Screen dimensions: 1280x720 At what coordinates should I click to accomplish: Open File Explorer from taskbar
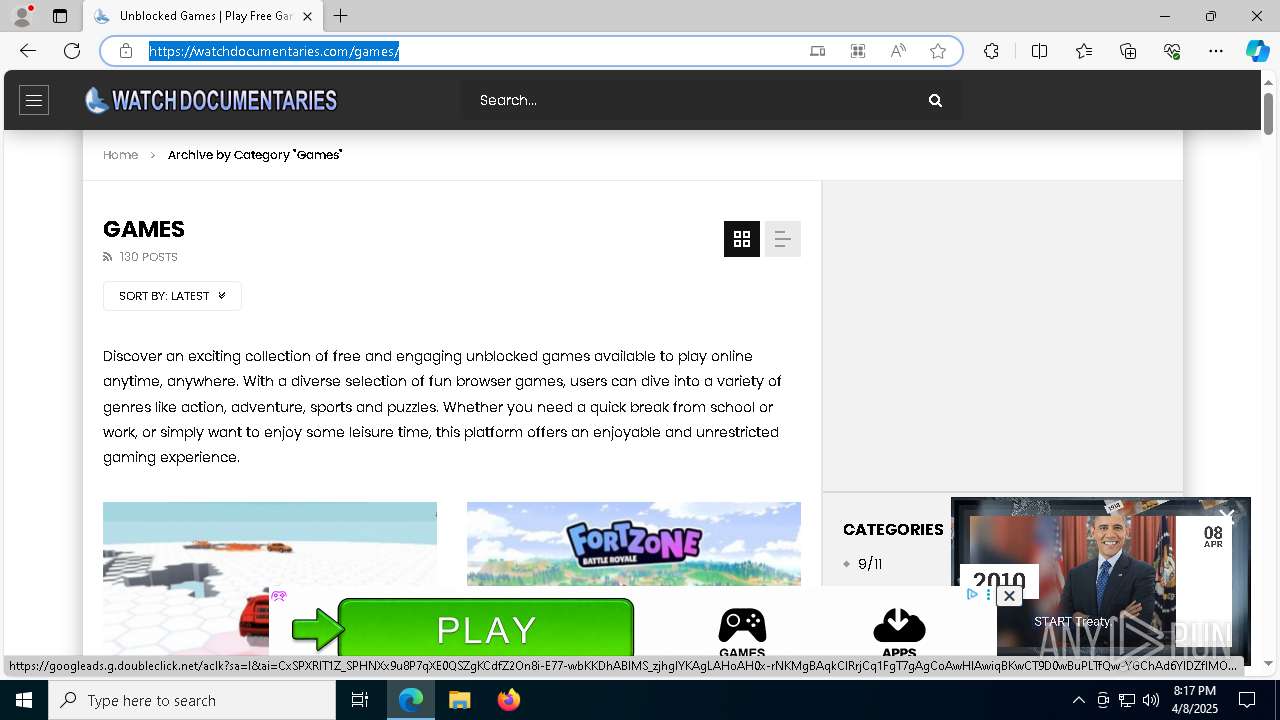tap(460, 700)
